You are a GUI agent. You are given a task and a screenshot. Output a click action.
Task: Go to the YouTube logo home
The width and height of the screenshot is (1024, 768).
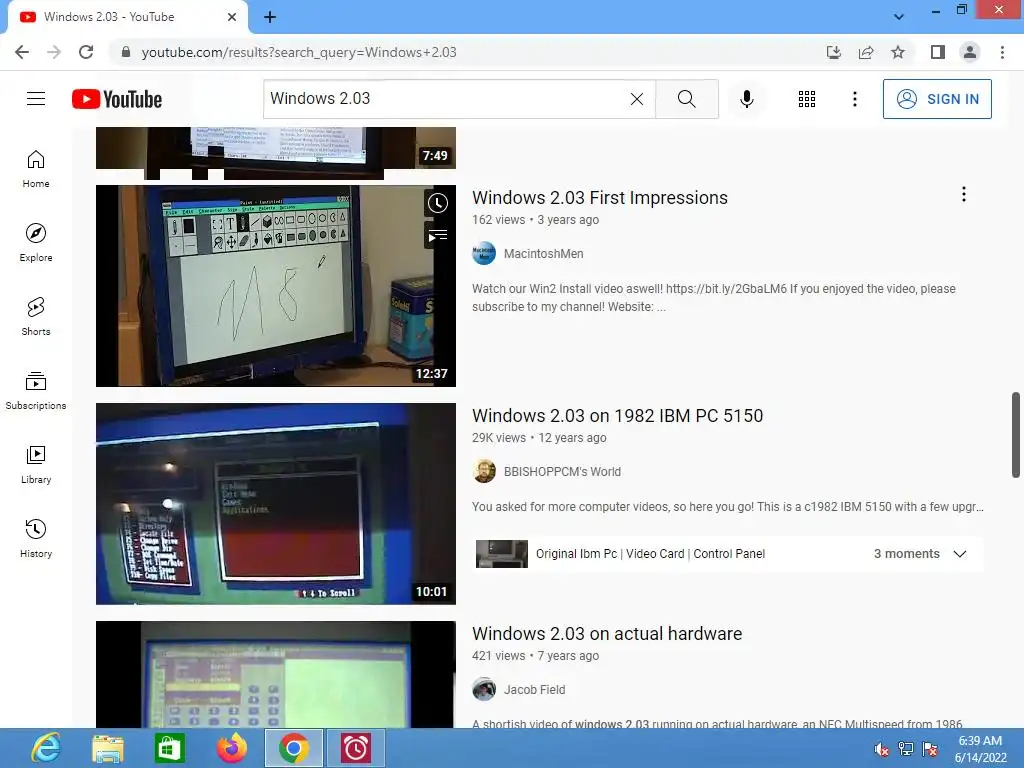pos(117,99)
